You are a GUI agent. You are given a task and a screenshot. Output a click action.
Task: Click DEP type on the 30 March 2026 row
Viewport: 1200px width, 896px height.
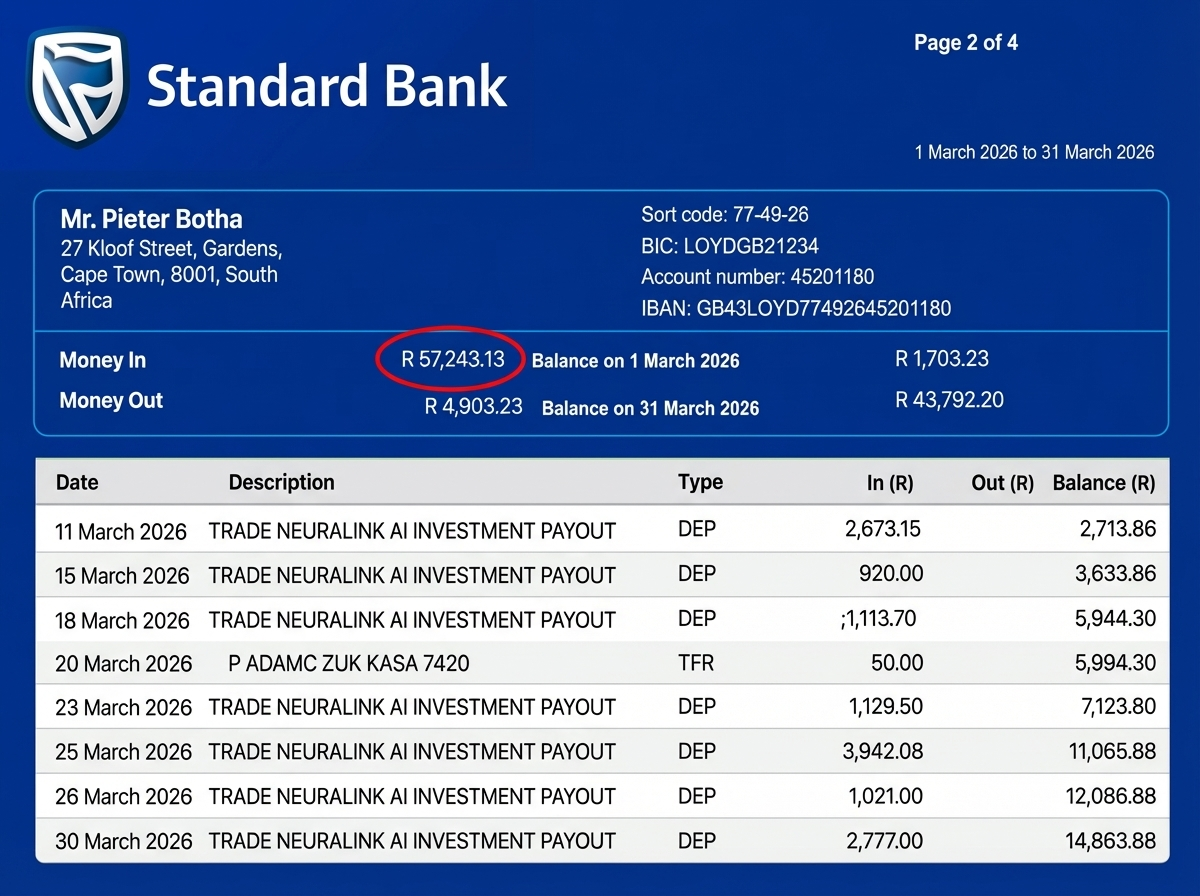(x=697, y=839)
